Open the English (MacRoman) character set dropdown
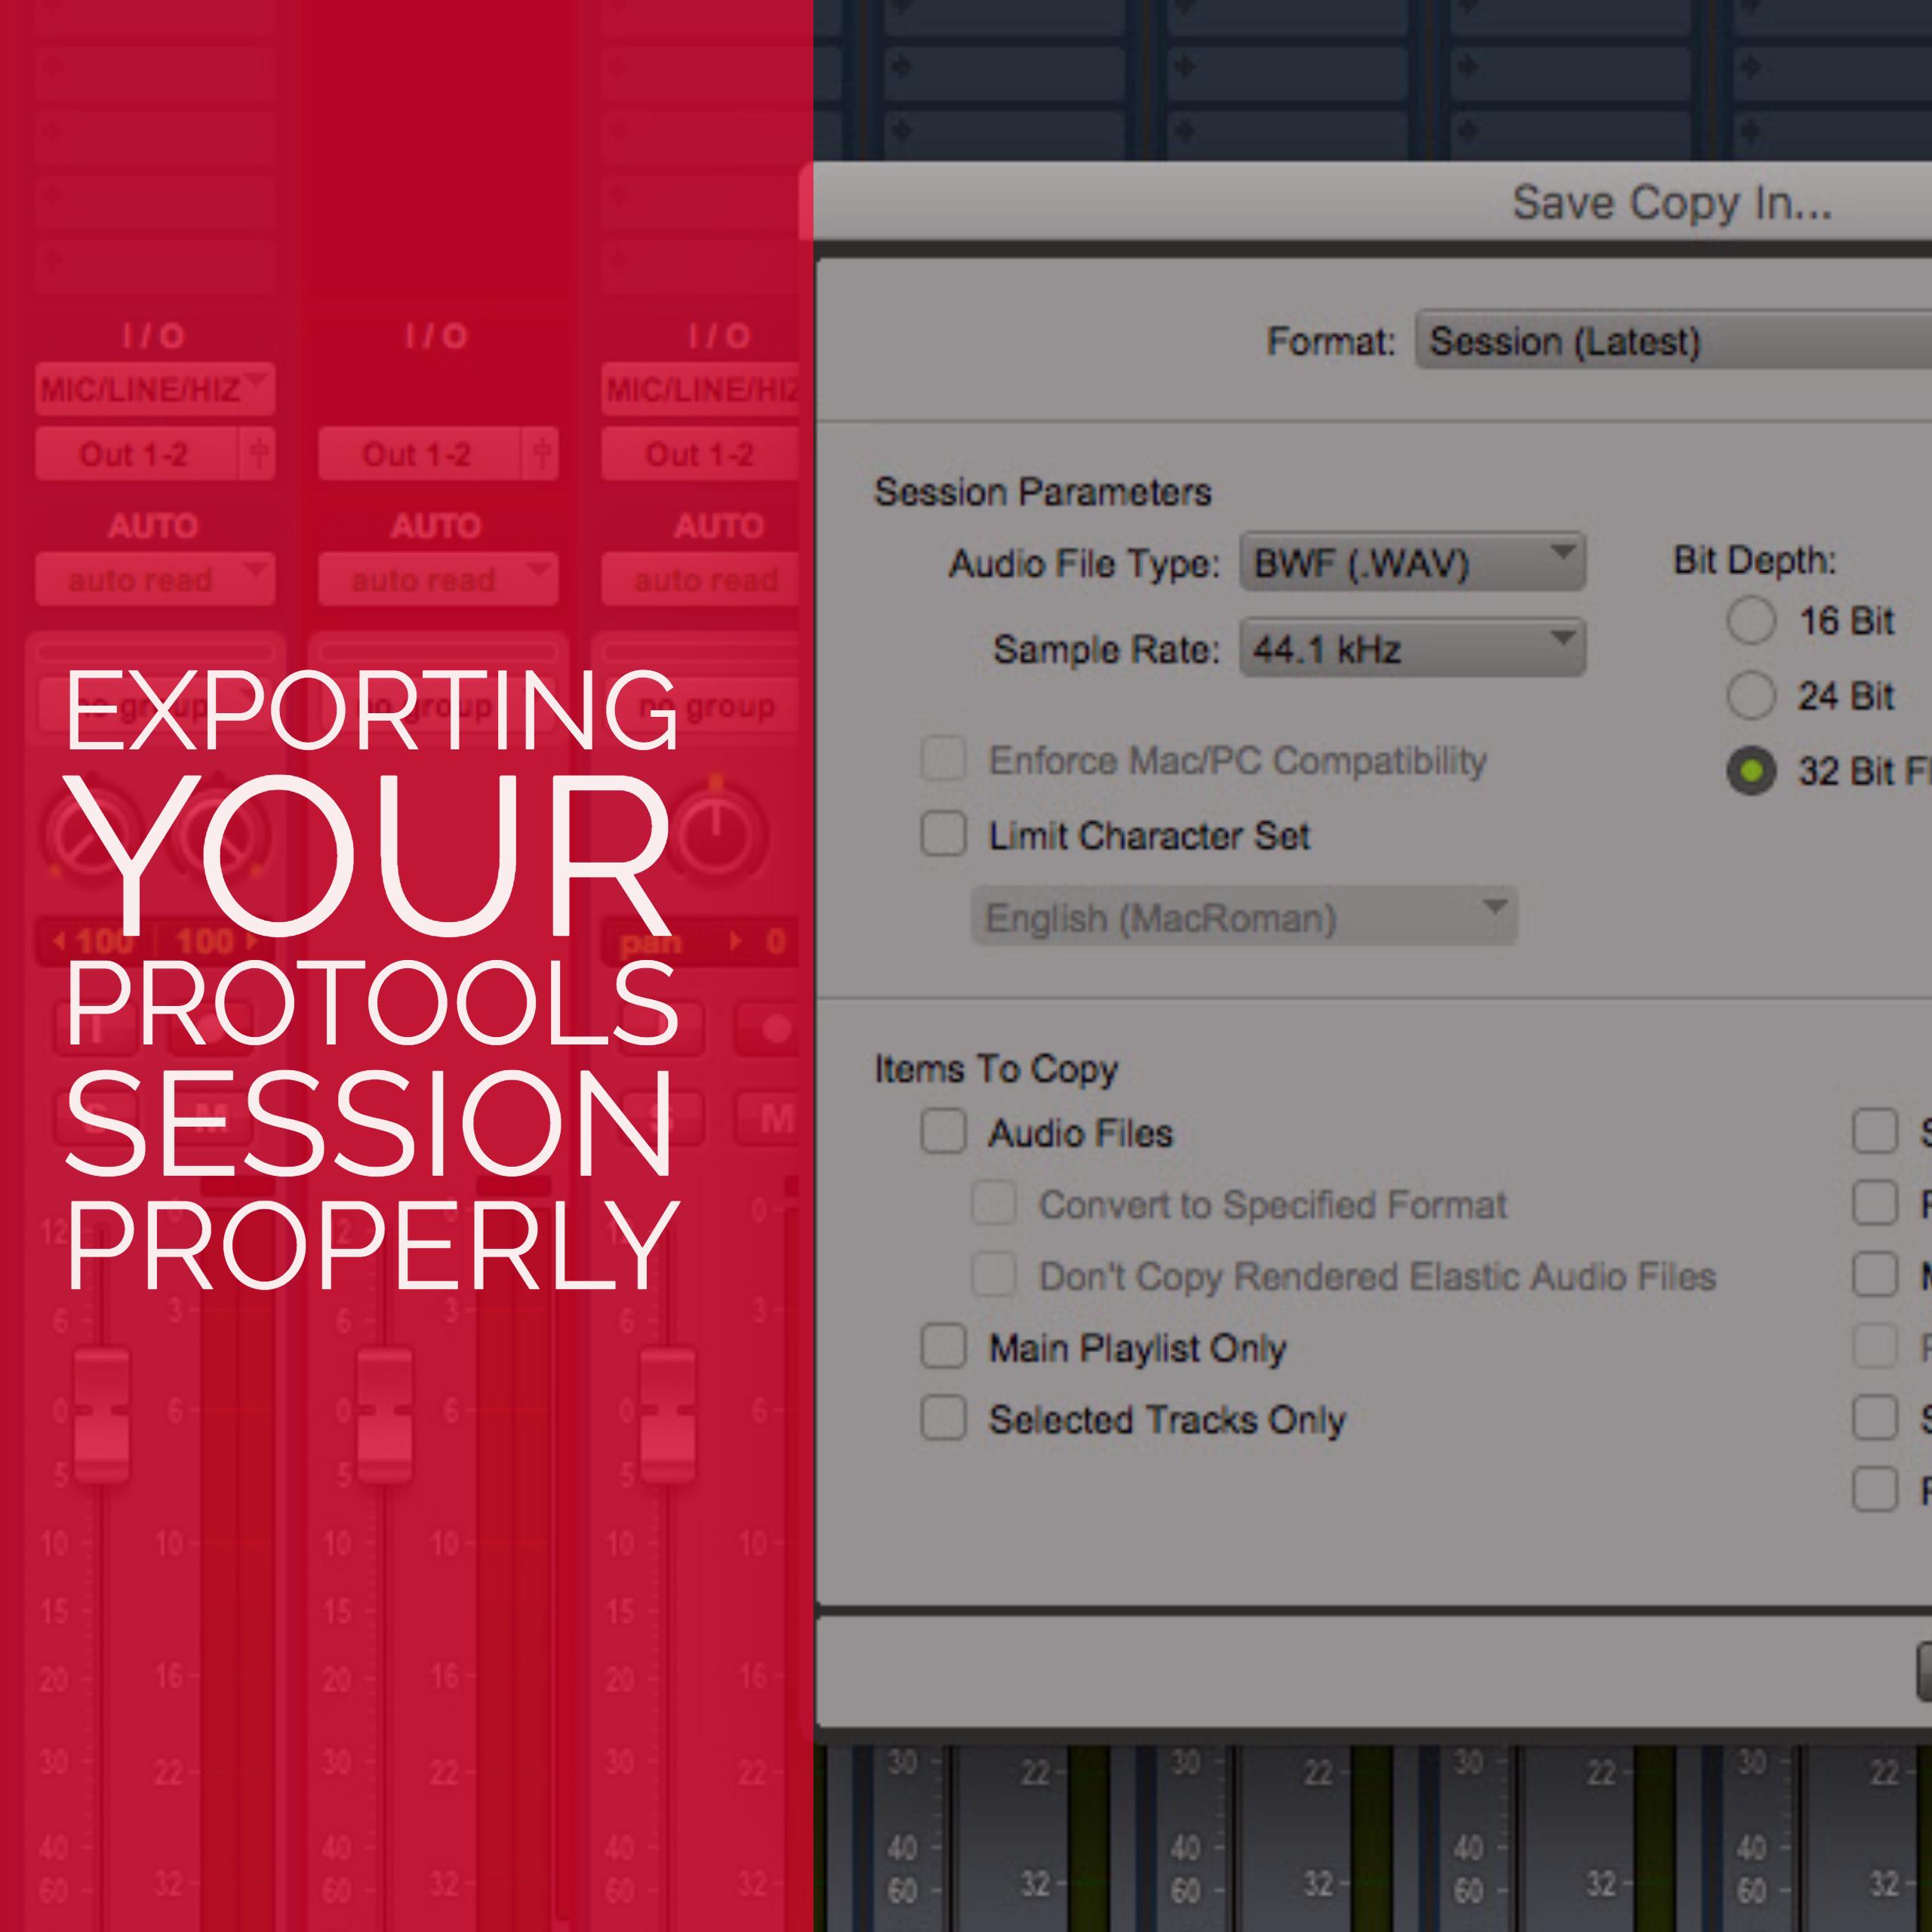This screenshot has width=1932, height=1932. click(1243, 917)
